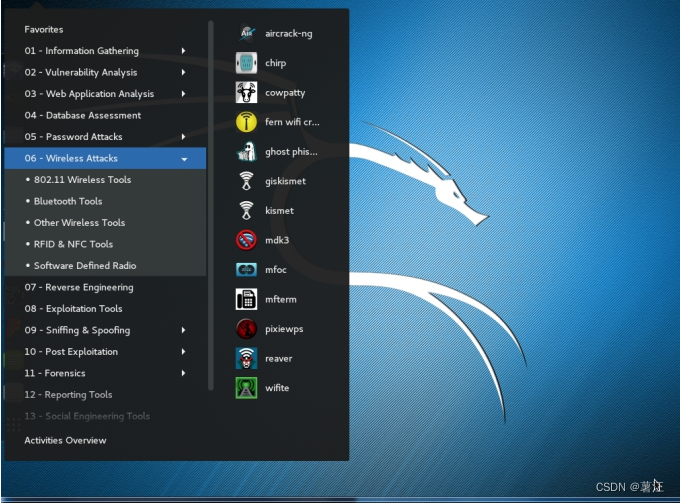Click the 'fern wifi cr...' label
Screen dimensions: 680x503
pos(292,122)
